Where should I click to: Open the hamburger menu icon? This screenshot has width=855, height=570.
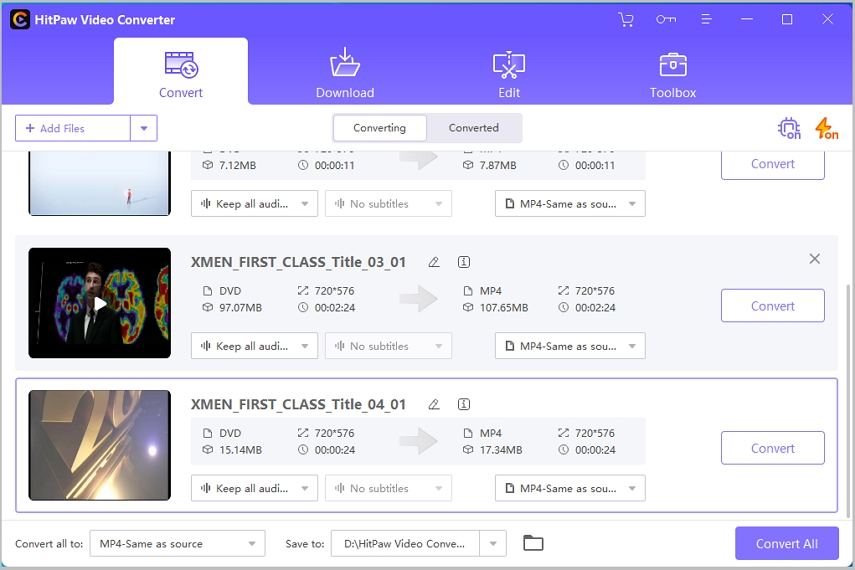coord(706,20)
